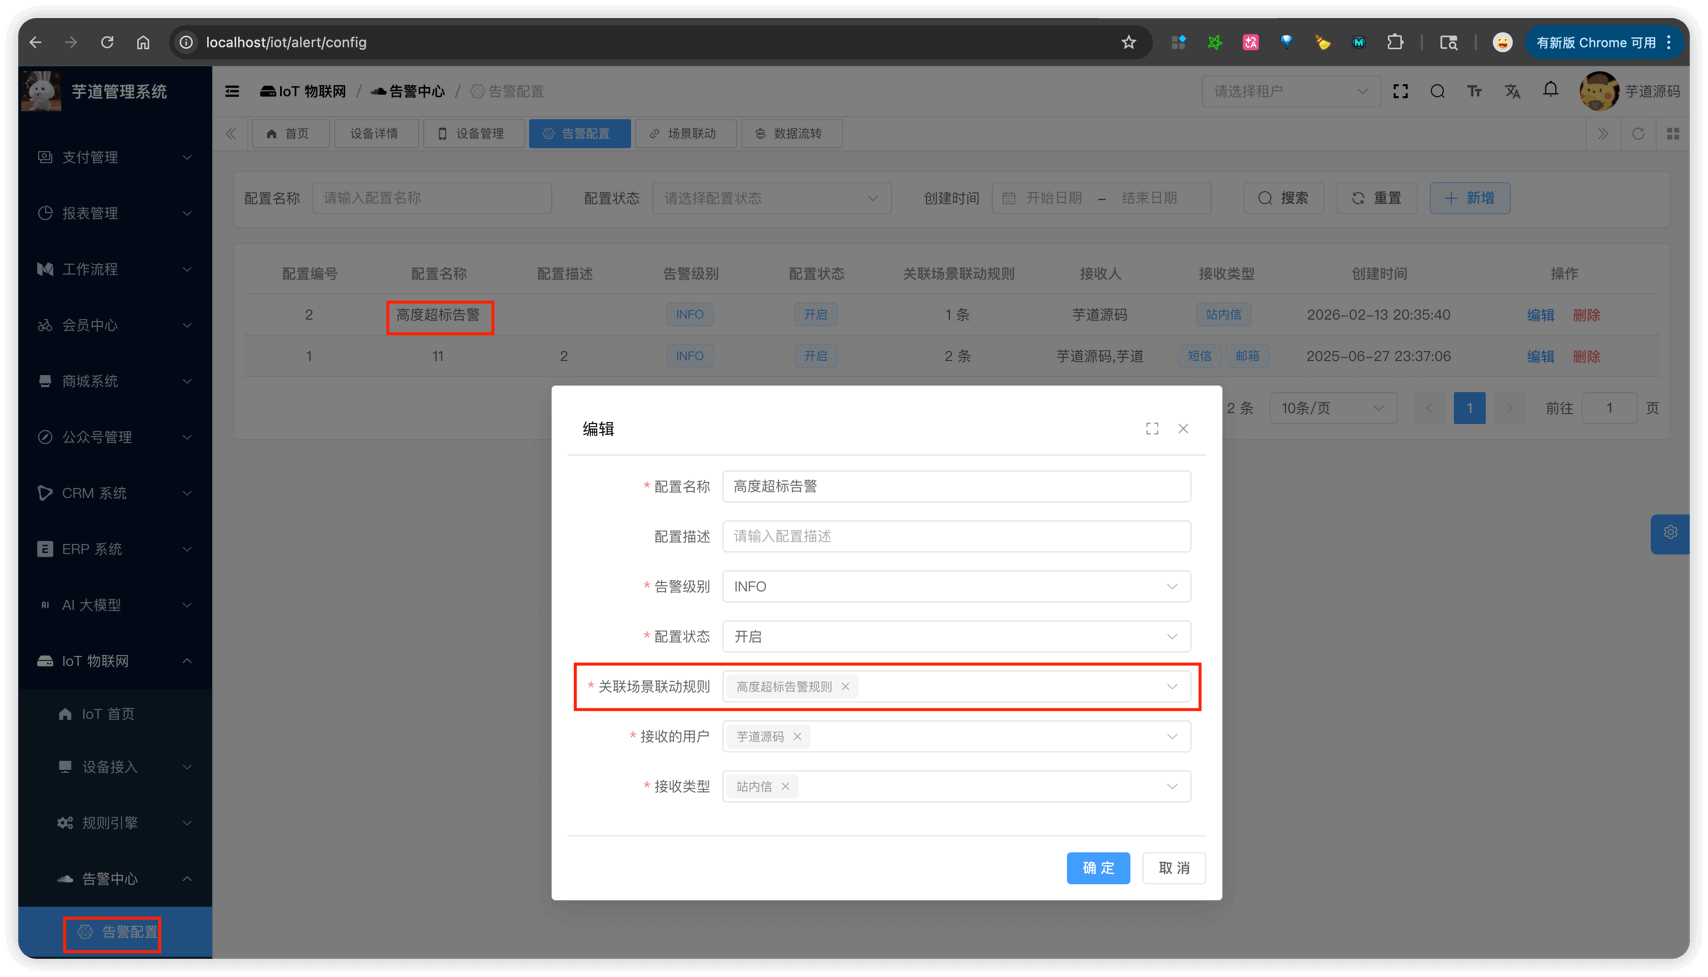Open notifications via the bell icon
Viewport: 1708px width, 977px height.
[1550, 91]
